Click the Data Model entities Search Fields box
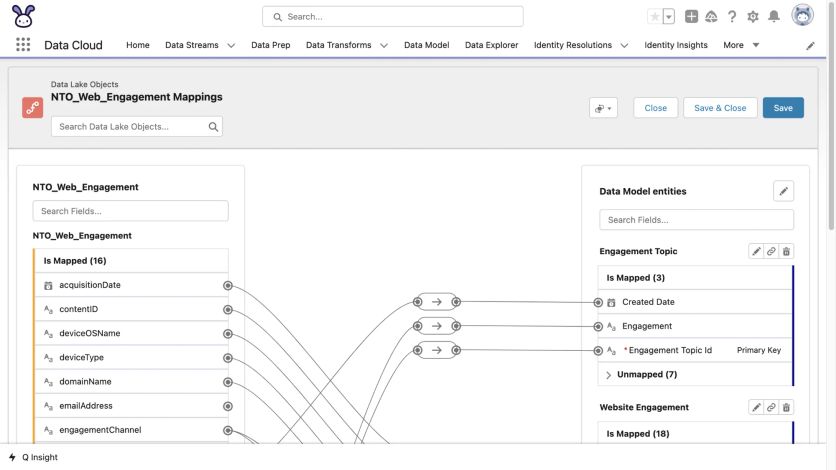Image resolution: width=836 pixels, height=470 pixels. point(696,220)
